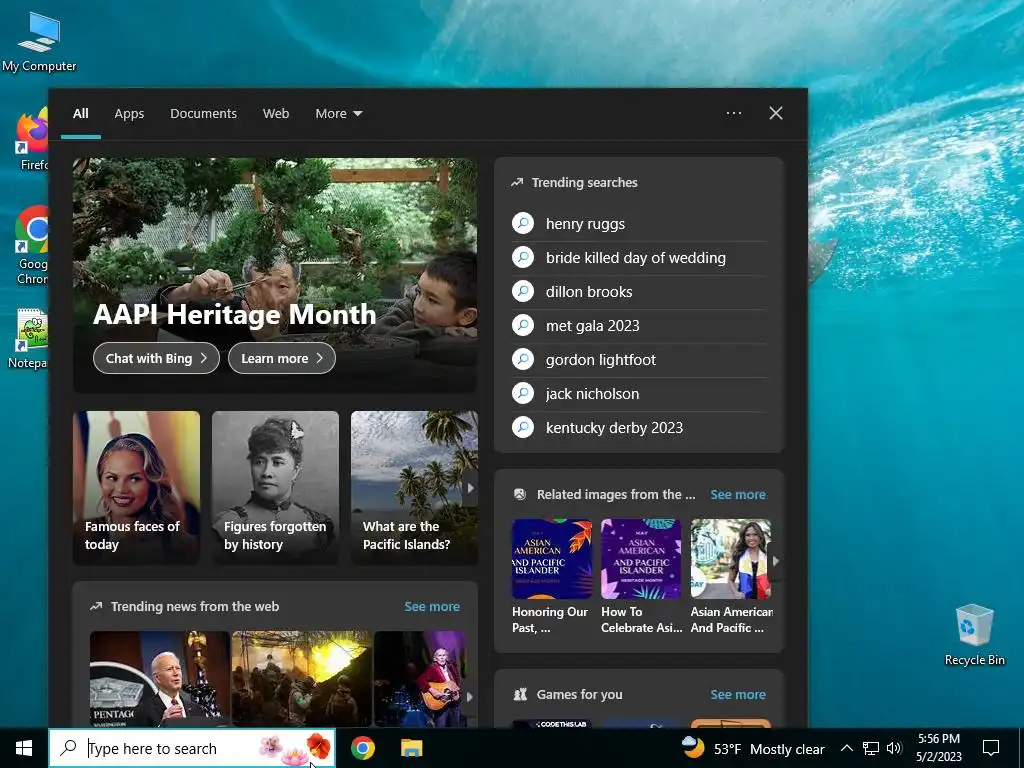Open the Asian American And Pacific image
This screenshot has width=1024, height=768.
[731, 559]
